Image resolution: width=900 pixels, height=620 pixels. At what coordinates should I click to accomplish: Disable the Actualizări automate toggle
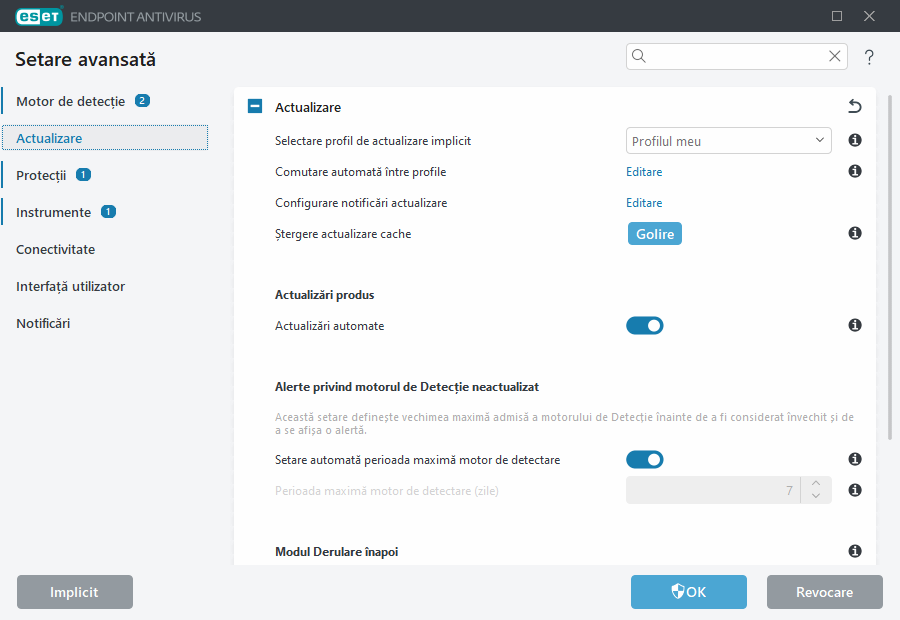[x=645, y=326]
